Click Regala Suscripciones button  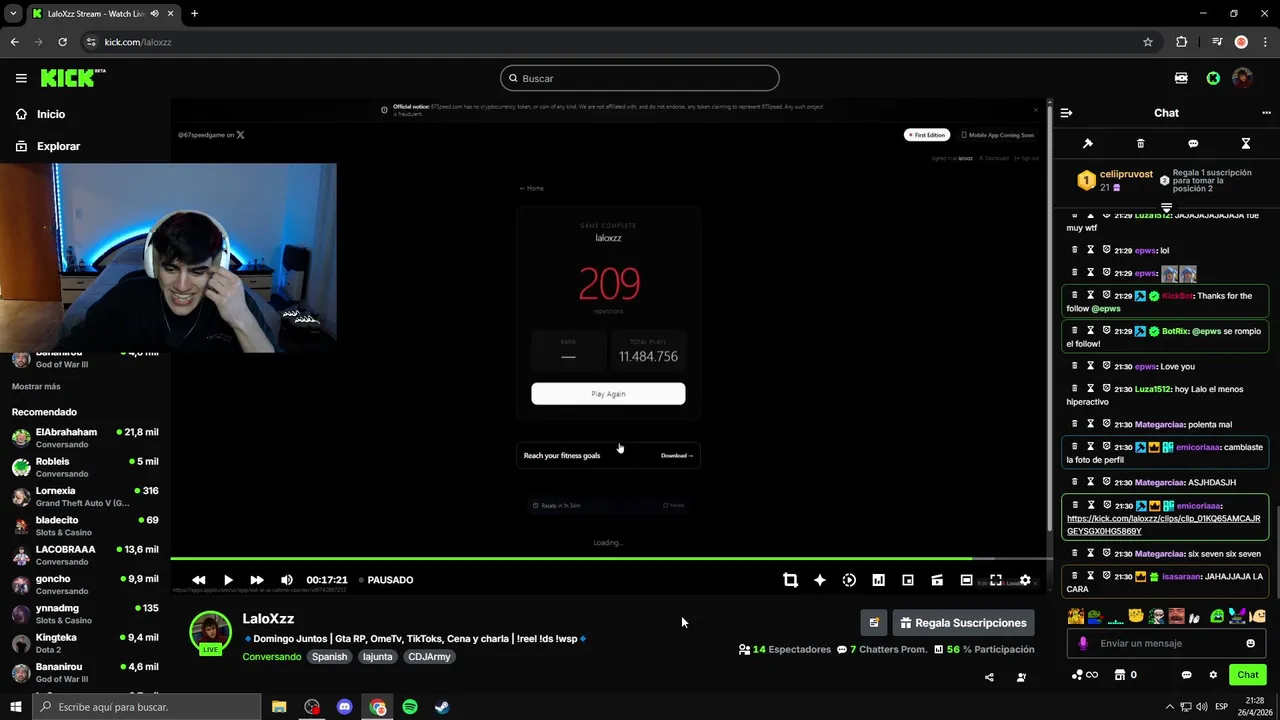point(963,622)
